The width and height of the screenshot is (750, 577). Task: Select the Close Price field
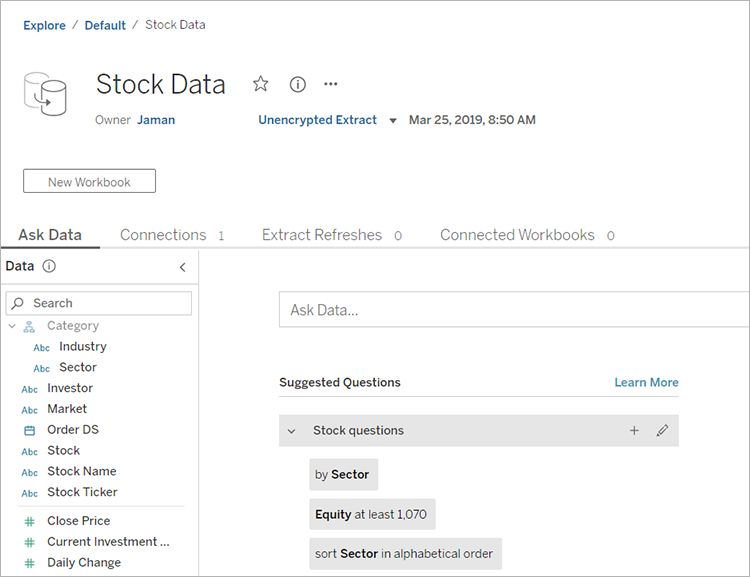pyautogui.click(x=78, y=521)
